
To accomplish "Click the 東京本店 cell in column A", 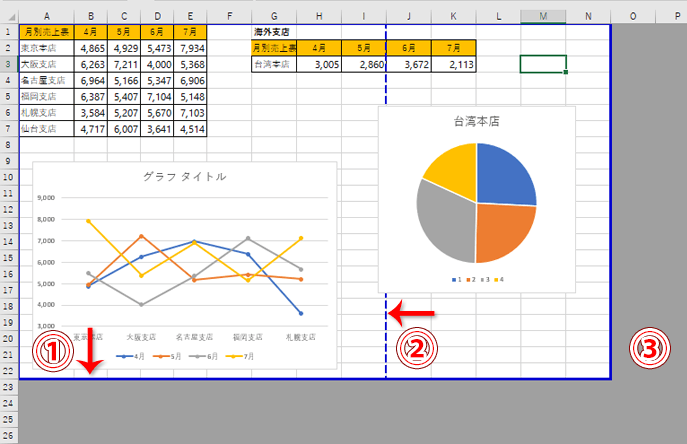I will (x=46, y=48).
